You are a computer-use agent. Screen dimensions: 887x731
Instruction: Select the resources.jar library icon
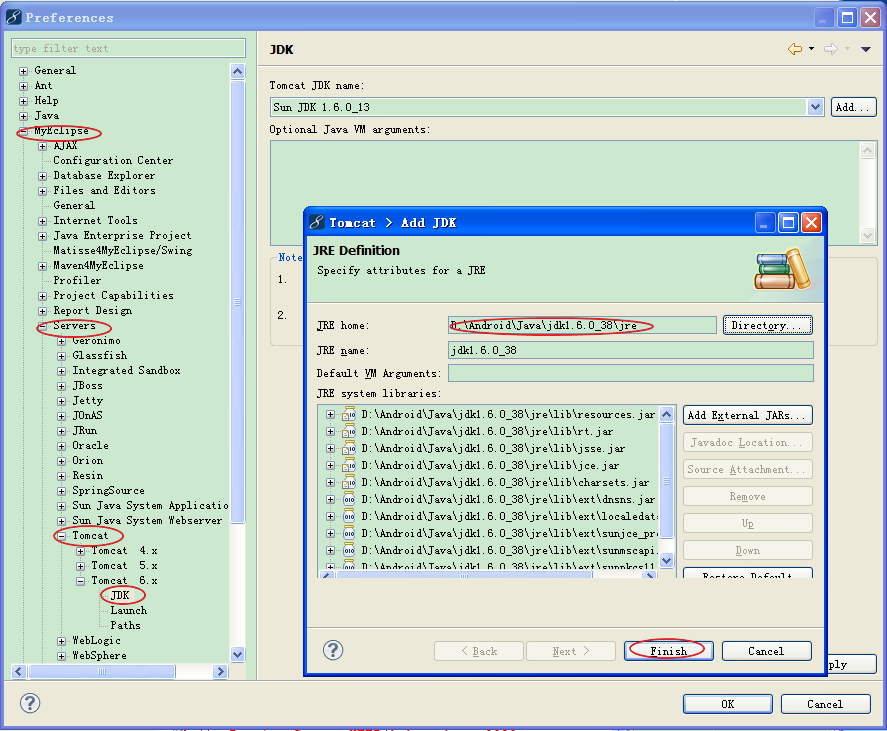coord(348,414)
